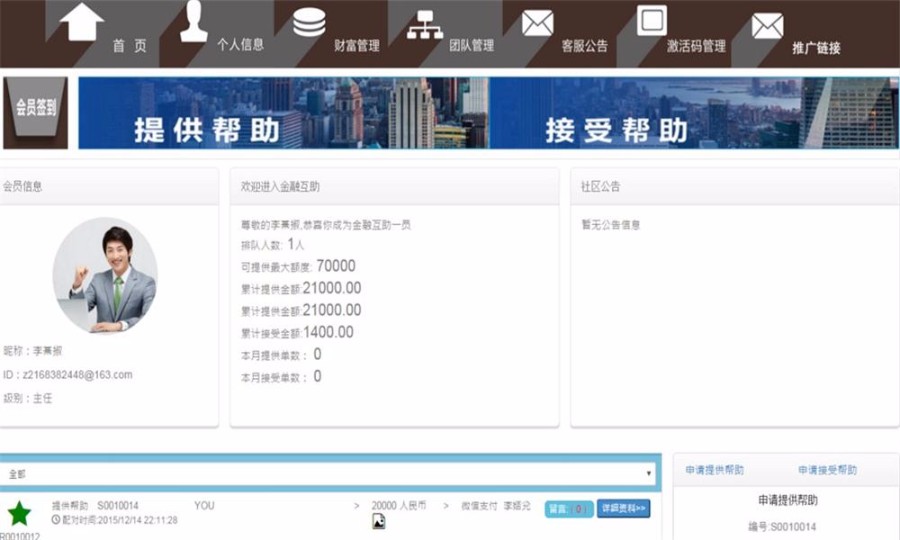900x540 pixels.
Task: Click the 留言 message button
Action: (569, 508)
